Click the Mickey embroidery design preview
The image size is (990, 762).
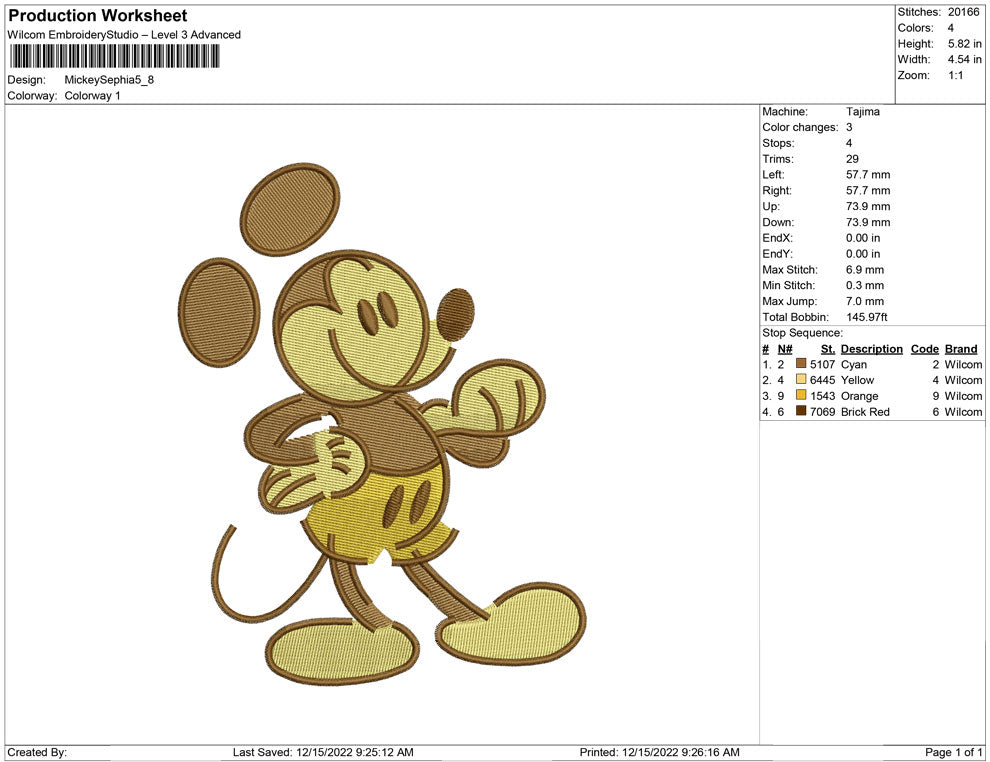click(x=381, y=424)
